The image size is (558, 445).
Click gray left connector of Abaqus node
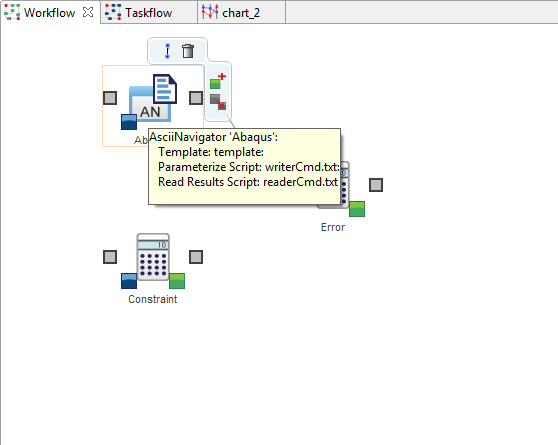pyautogui.click(x=110, y=98)
